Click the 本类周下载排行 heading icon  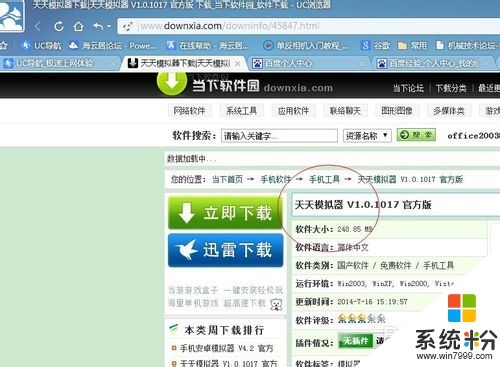click(x=174, y=329)
